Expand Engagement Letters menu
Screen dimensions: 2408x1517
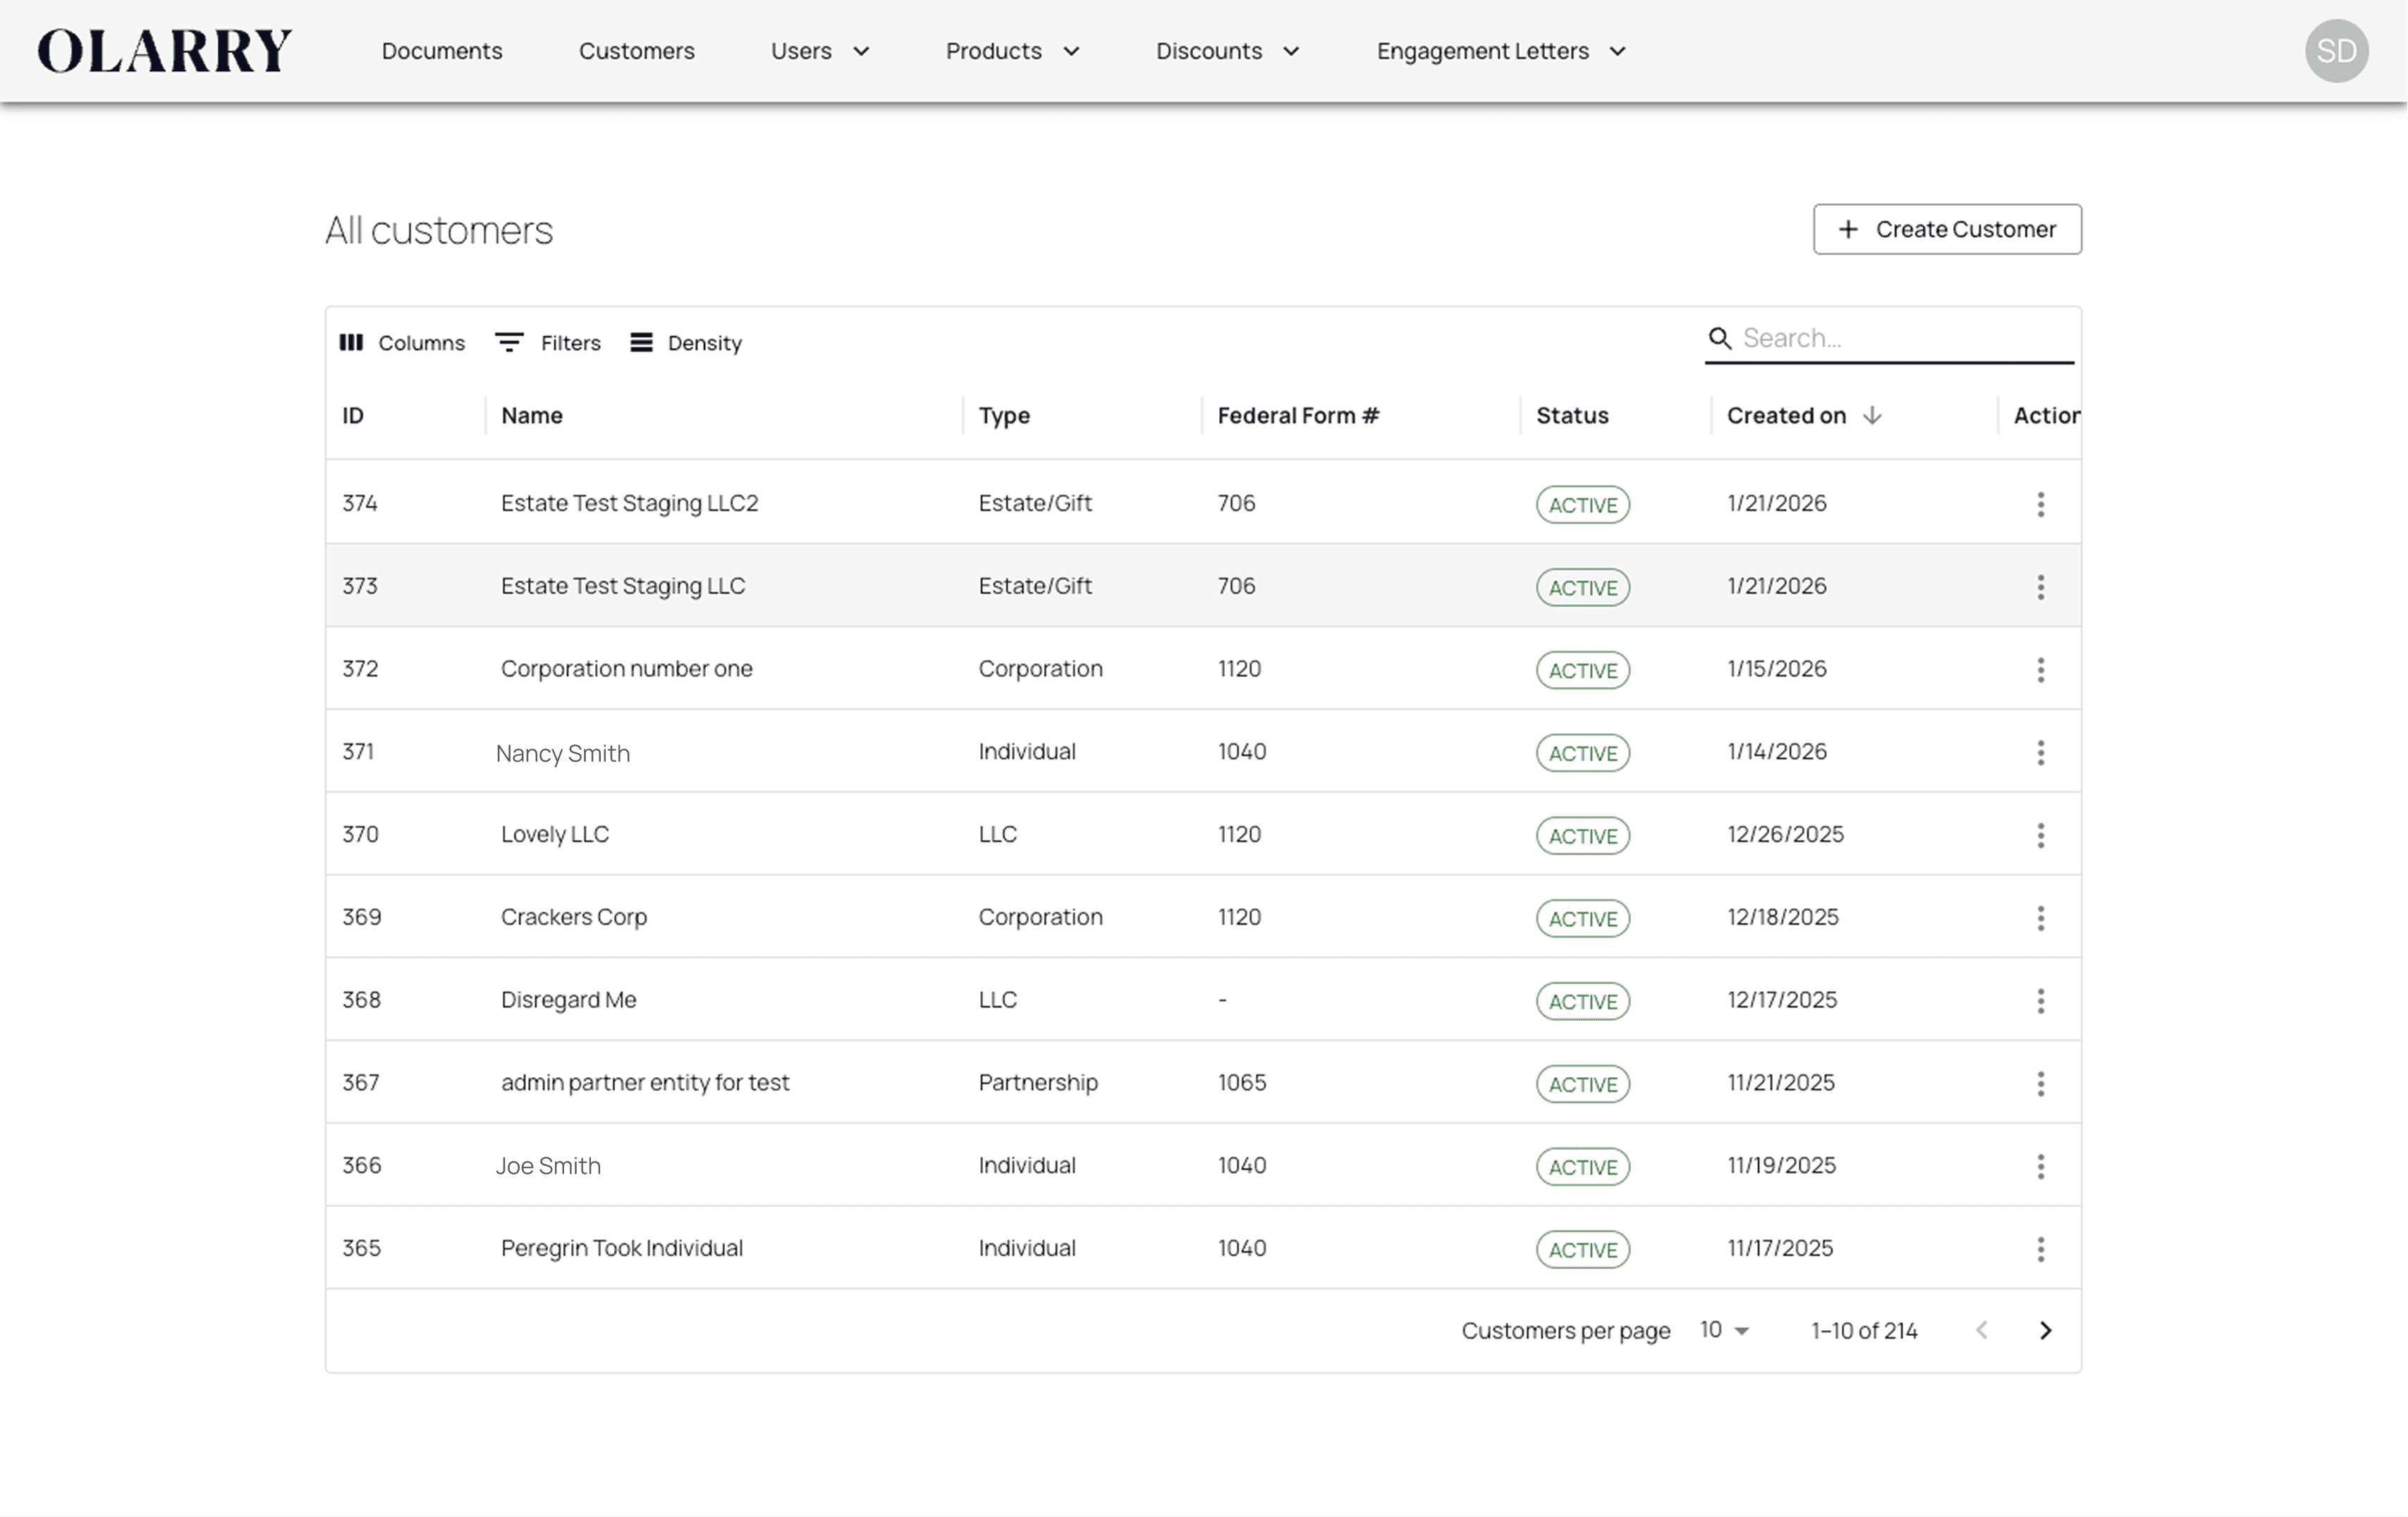[1500, 51]
